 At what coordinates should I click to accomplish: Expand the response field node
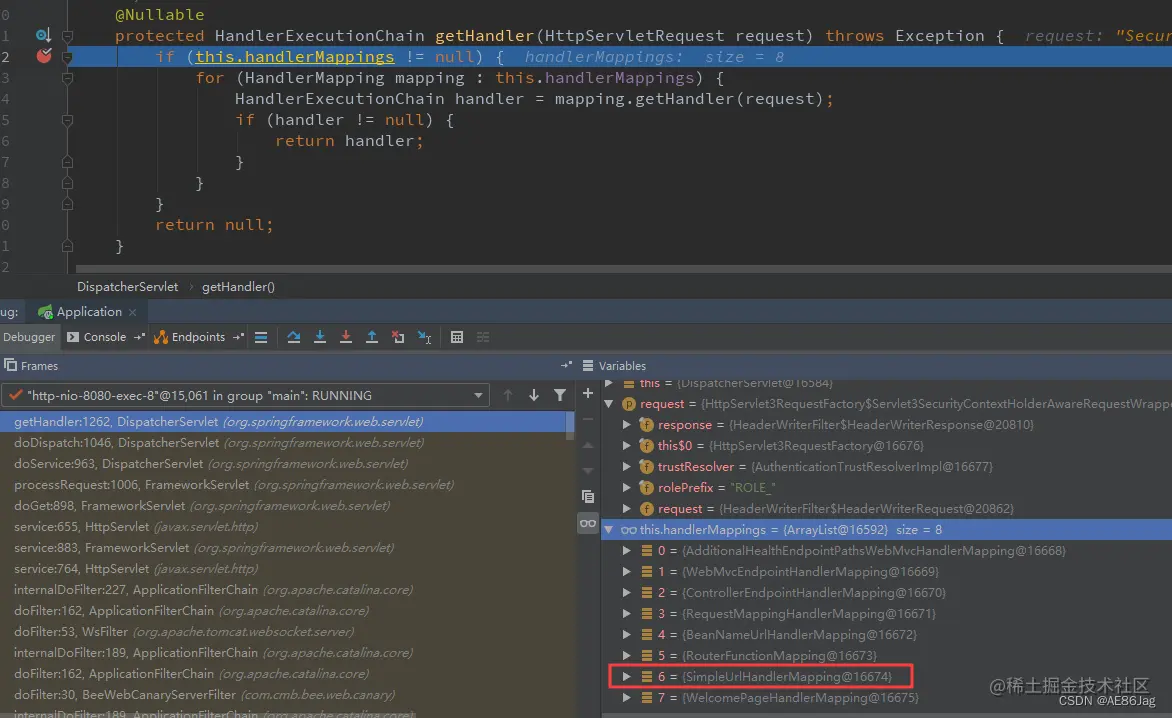(627, 424)
